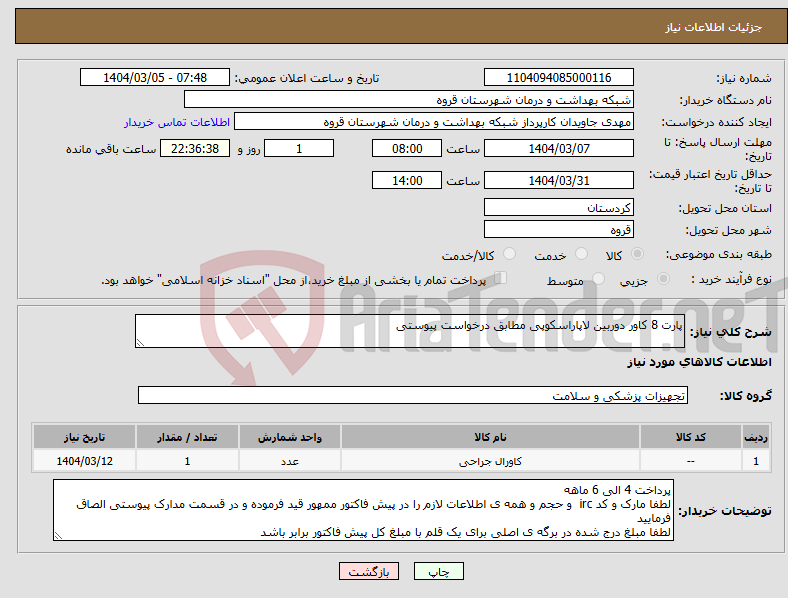Screen dimensions: 788x598
Task: Click the واحد شمارش column header
Action: pyautogui.click(x=290, y=437)
